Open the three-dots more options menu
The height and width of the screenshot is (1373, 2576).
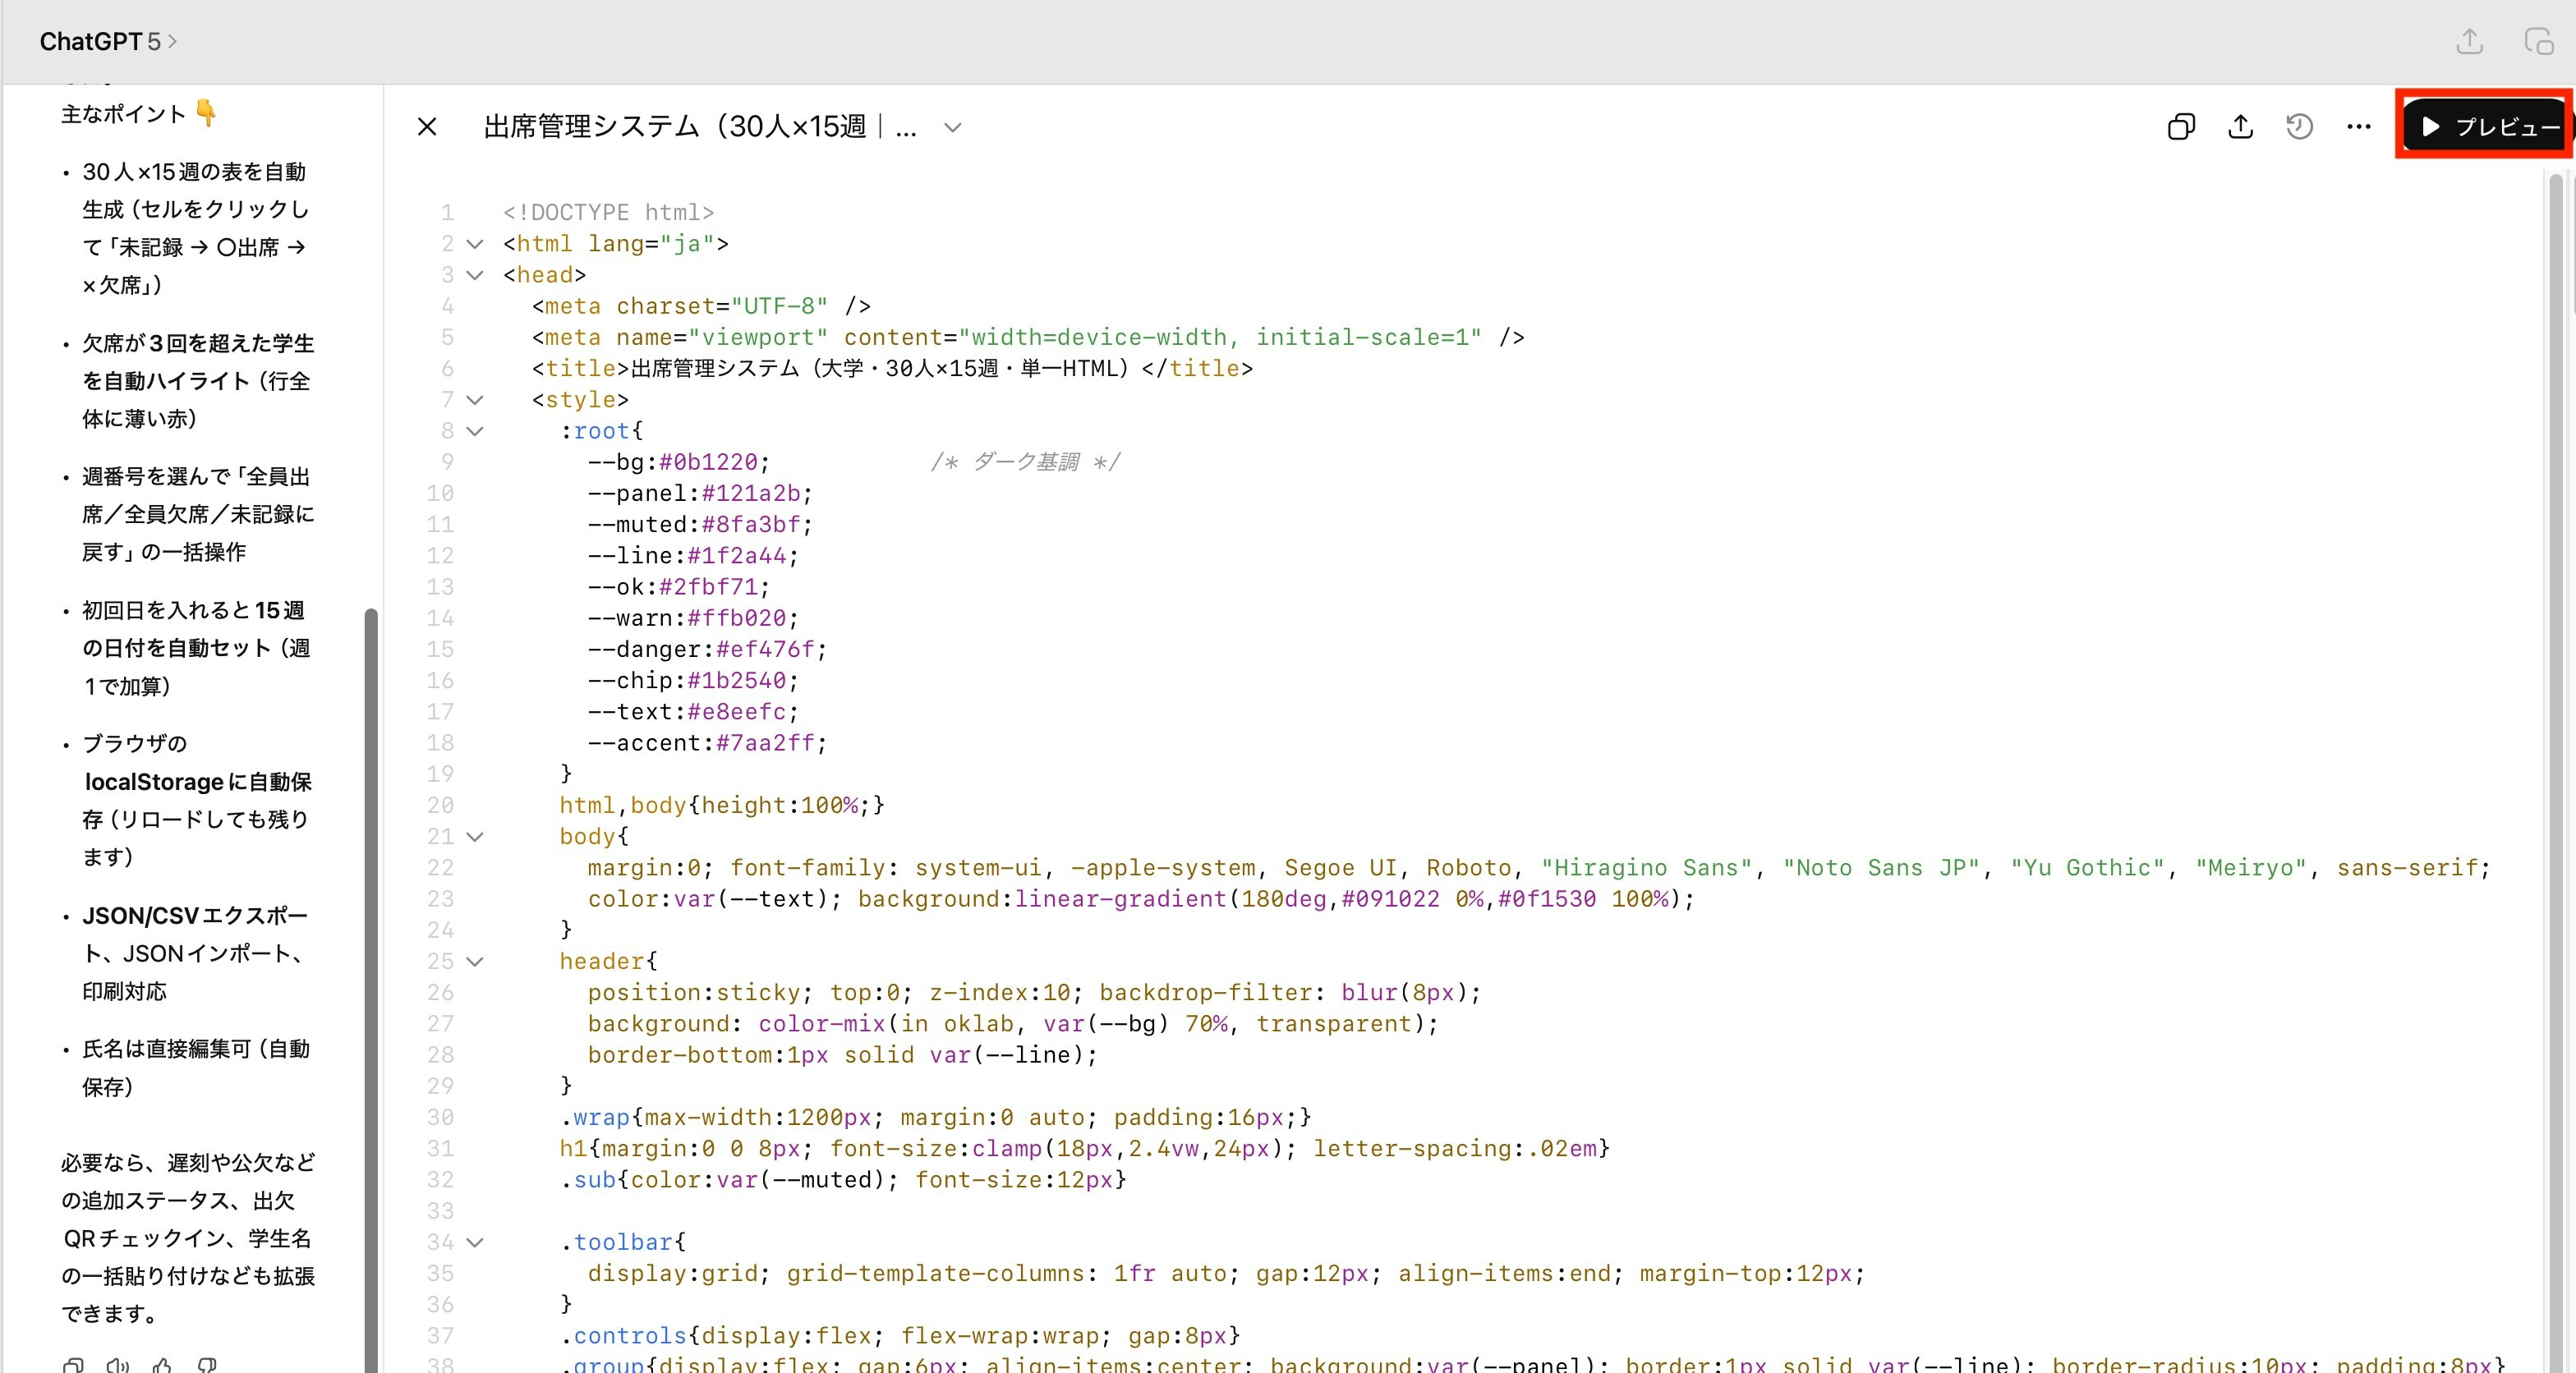(2358, 127)
